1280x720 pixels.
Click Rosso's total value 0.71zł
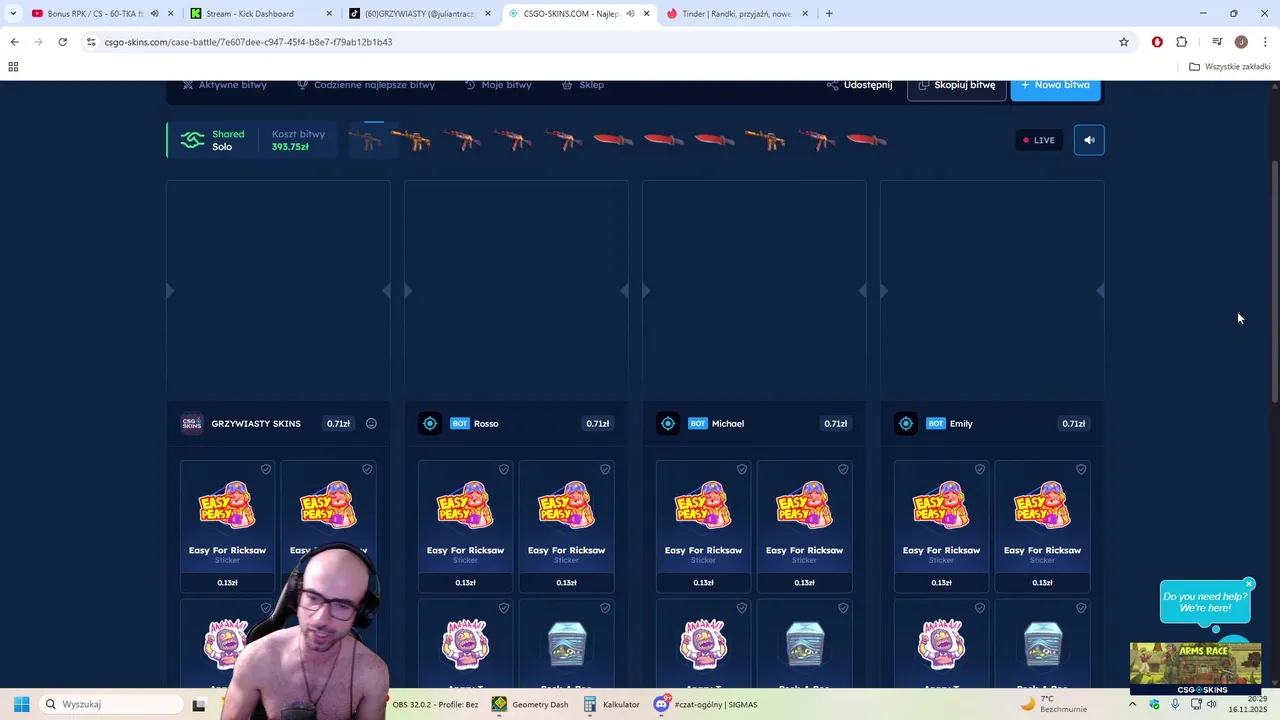point(597,424)
